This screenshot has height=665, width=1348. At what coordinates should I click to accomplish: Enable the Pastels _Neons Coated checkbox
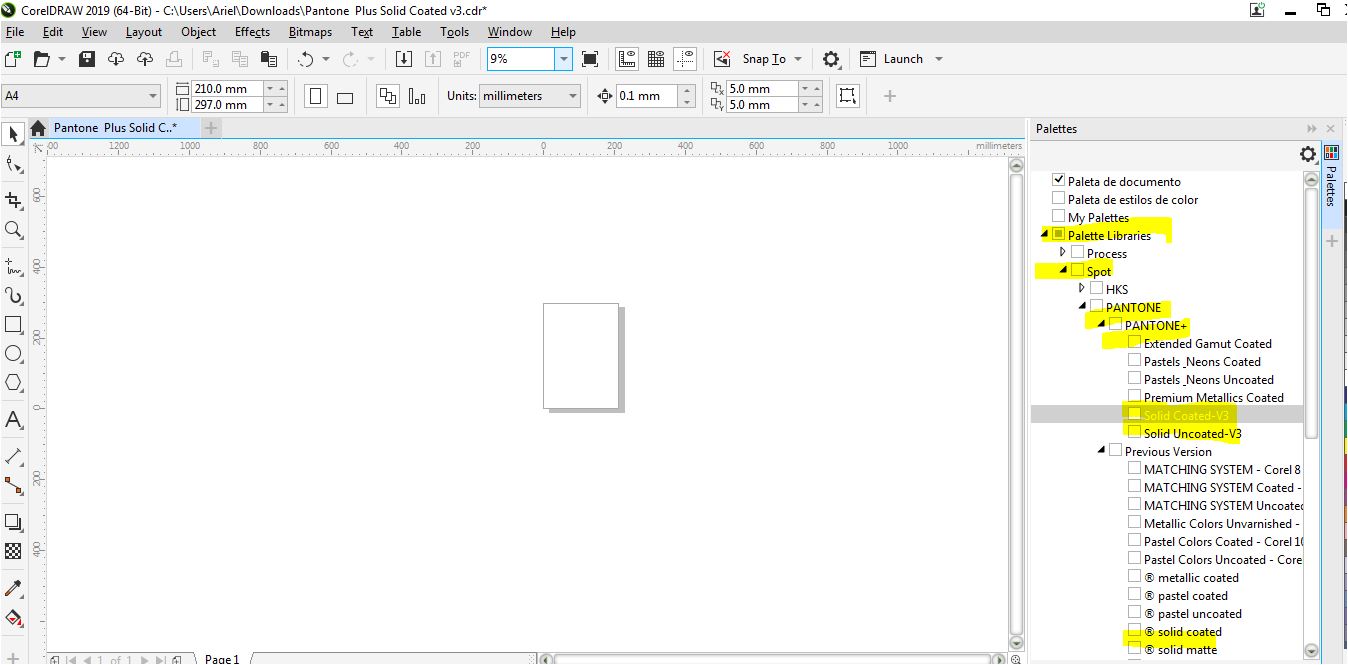1135,361
